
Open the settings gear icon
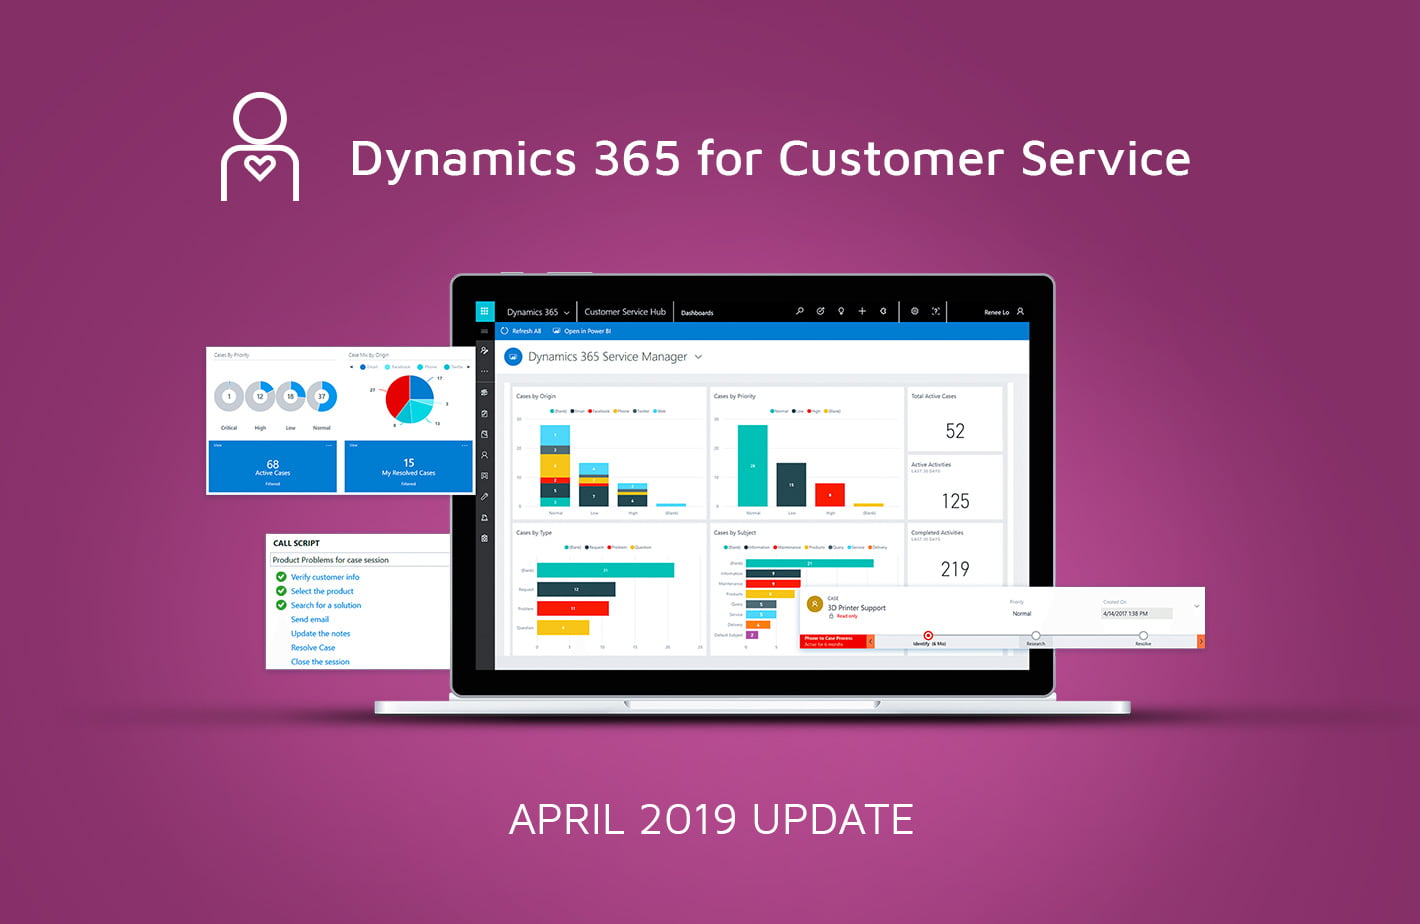click(x=914, y=311)
